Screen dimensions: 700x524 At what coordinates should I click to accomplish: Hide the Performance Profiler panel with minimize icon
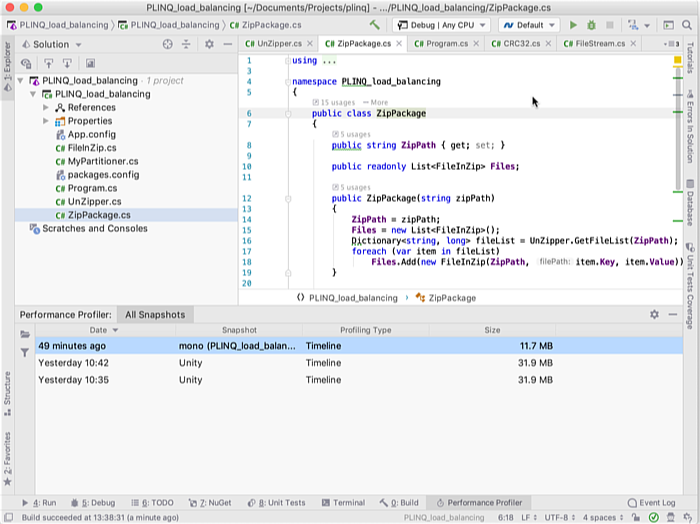click(672, 314)
